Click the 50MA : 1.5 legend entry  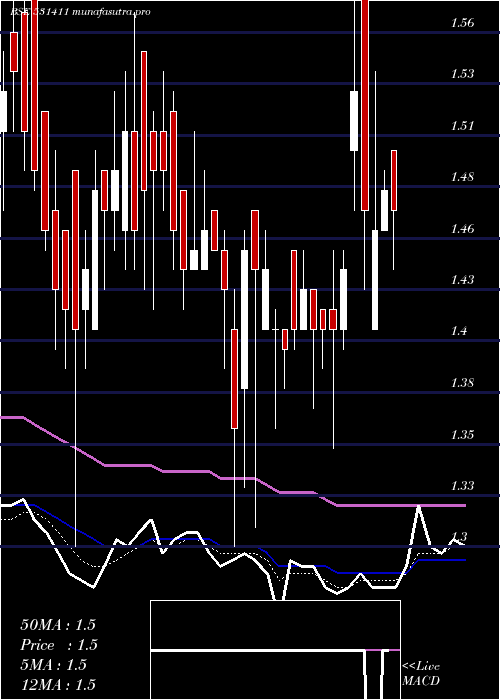coord(58,625)
